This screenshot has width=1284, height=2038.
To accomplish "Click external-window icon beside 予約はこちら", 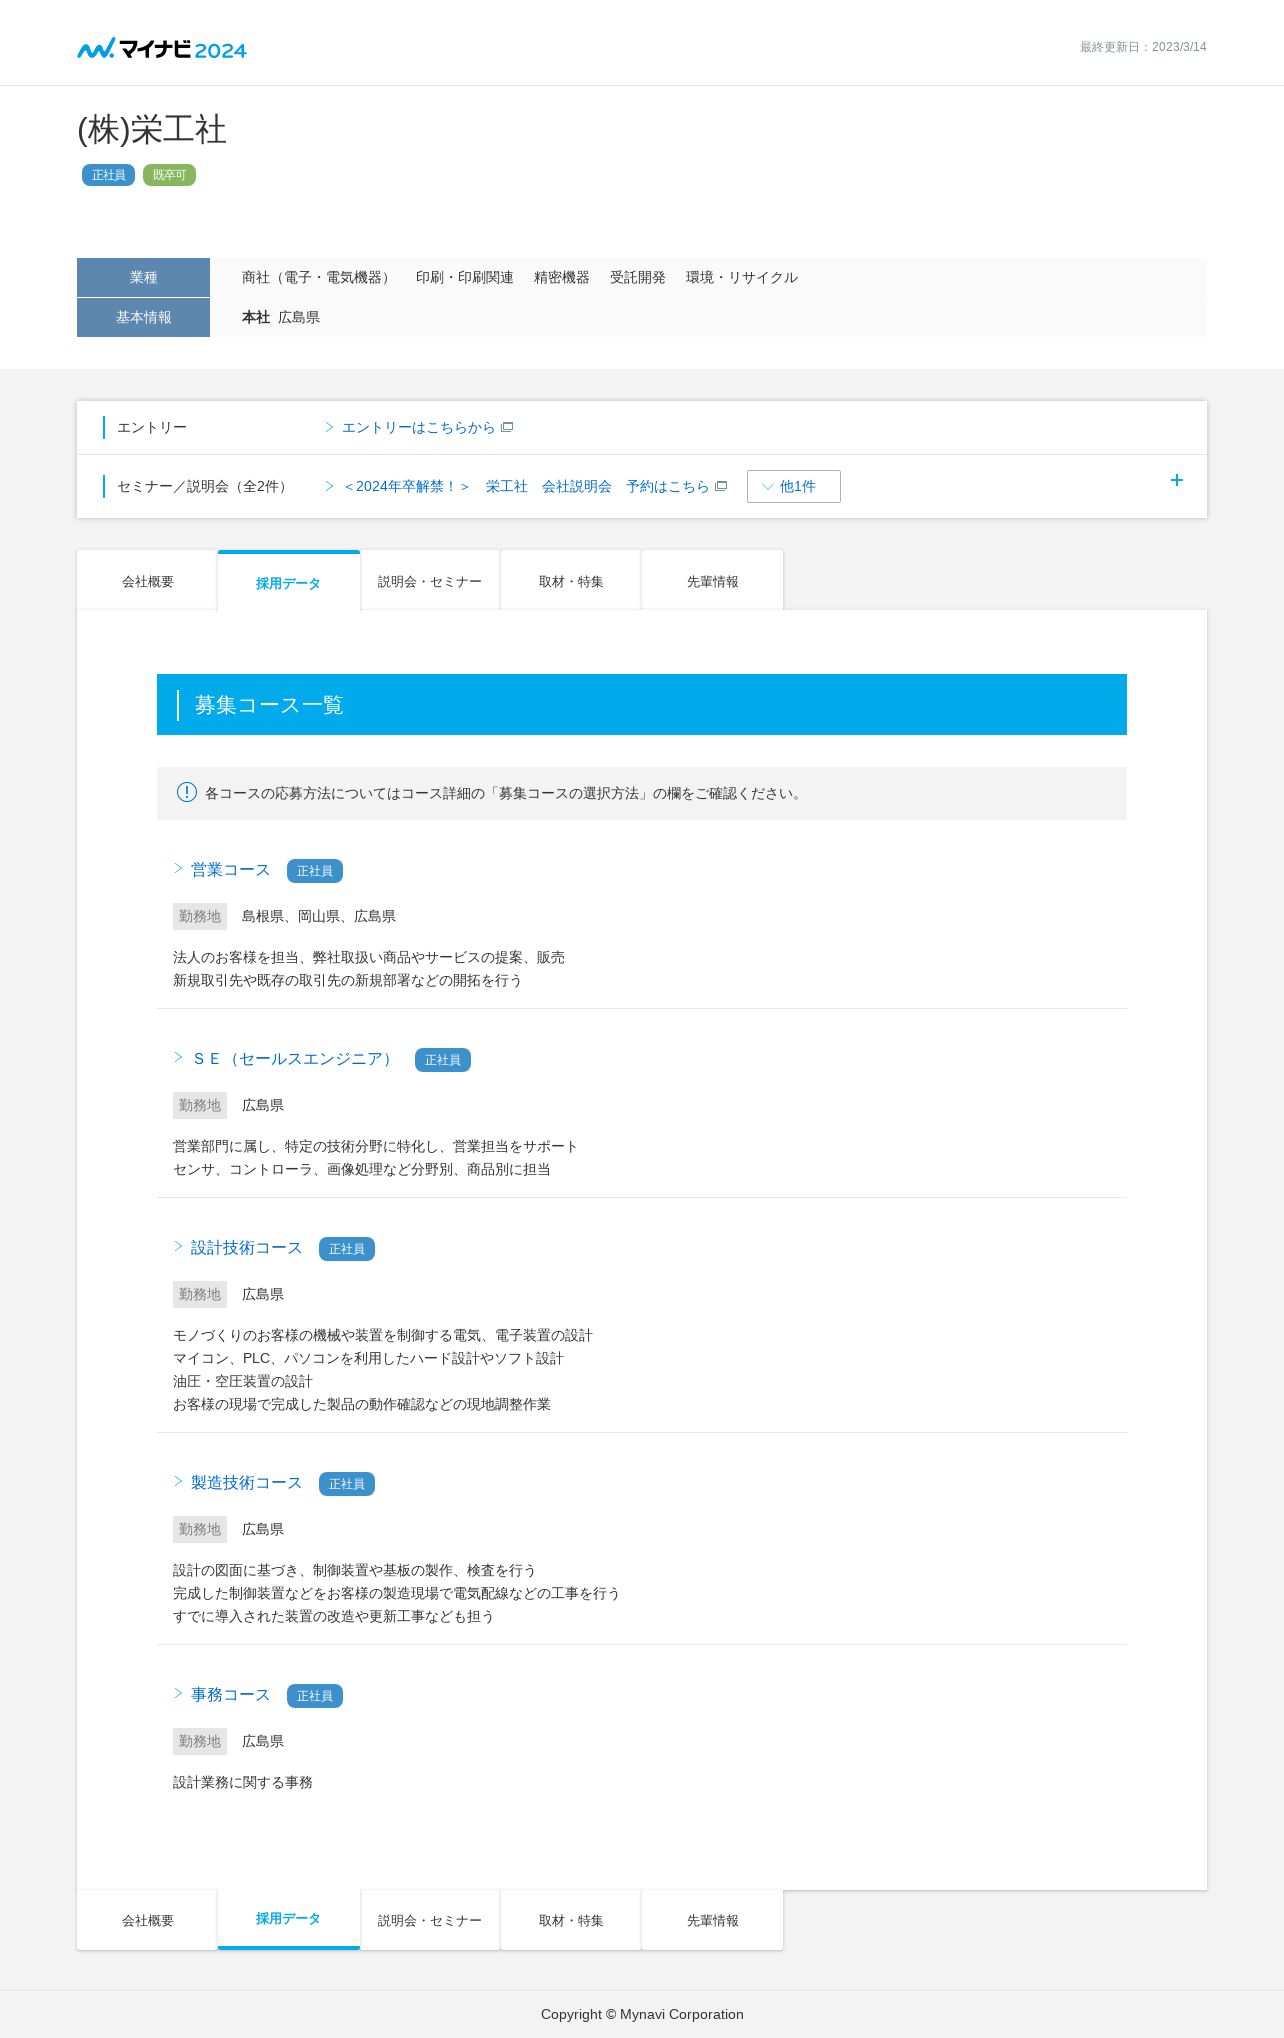I will point(721,486).
